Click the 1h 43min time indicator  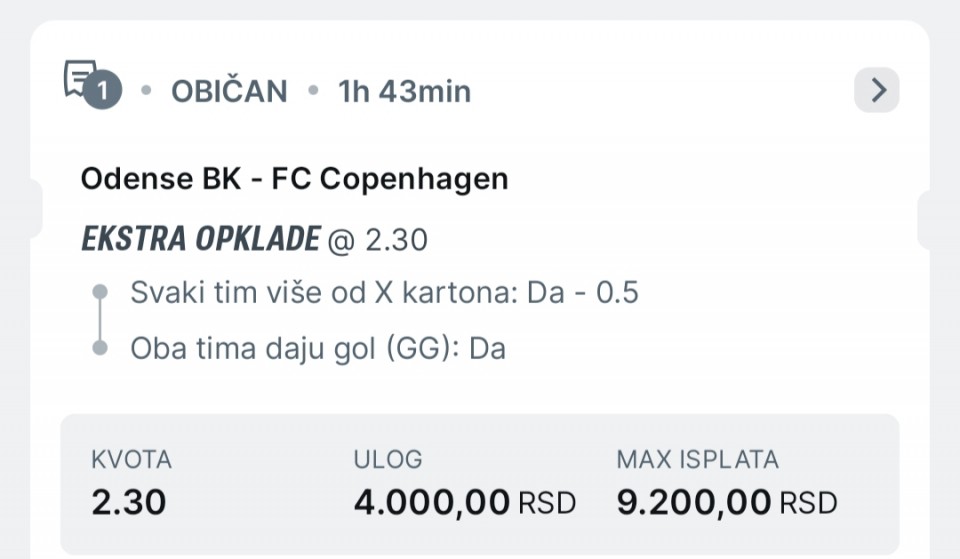(x=405, y=92)
